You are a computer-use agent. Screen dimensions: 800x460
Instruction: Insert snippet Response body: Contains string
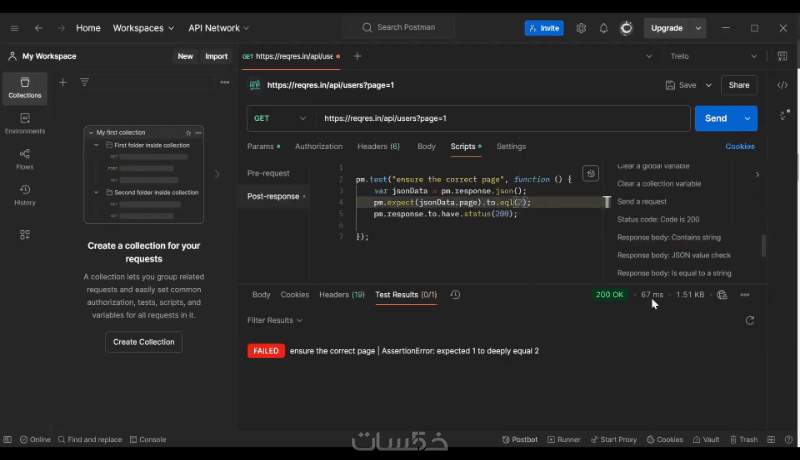point(669,237)
